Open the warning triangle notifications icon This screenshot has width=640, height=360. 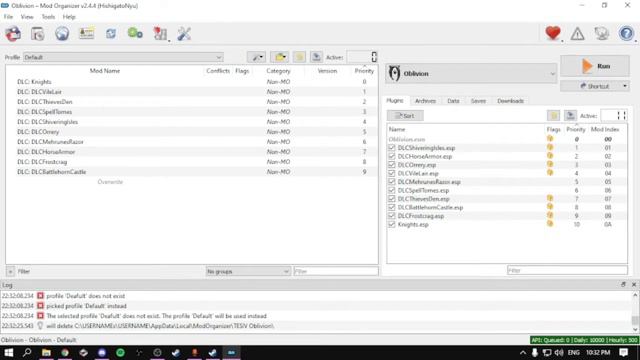point(577,34)
